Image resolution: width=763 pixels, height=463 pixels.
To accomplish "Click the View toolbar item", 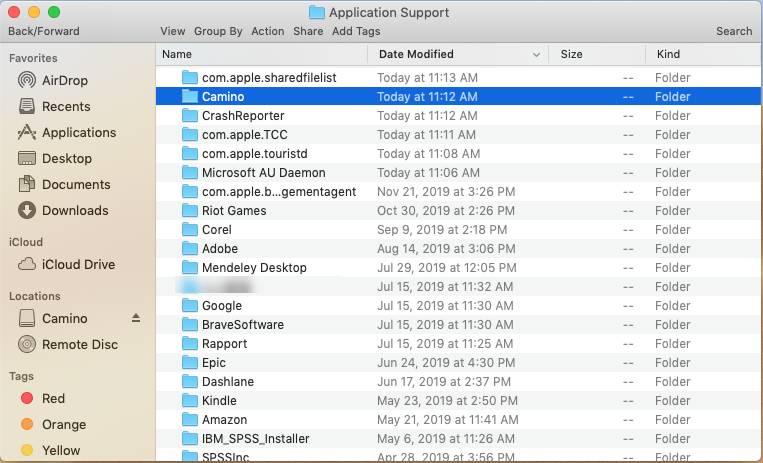I will point(172,31).
